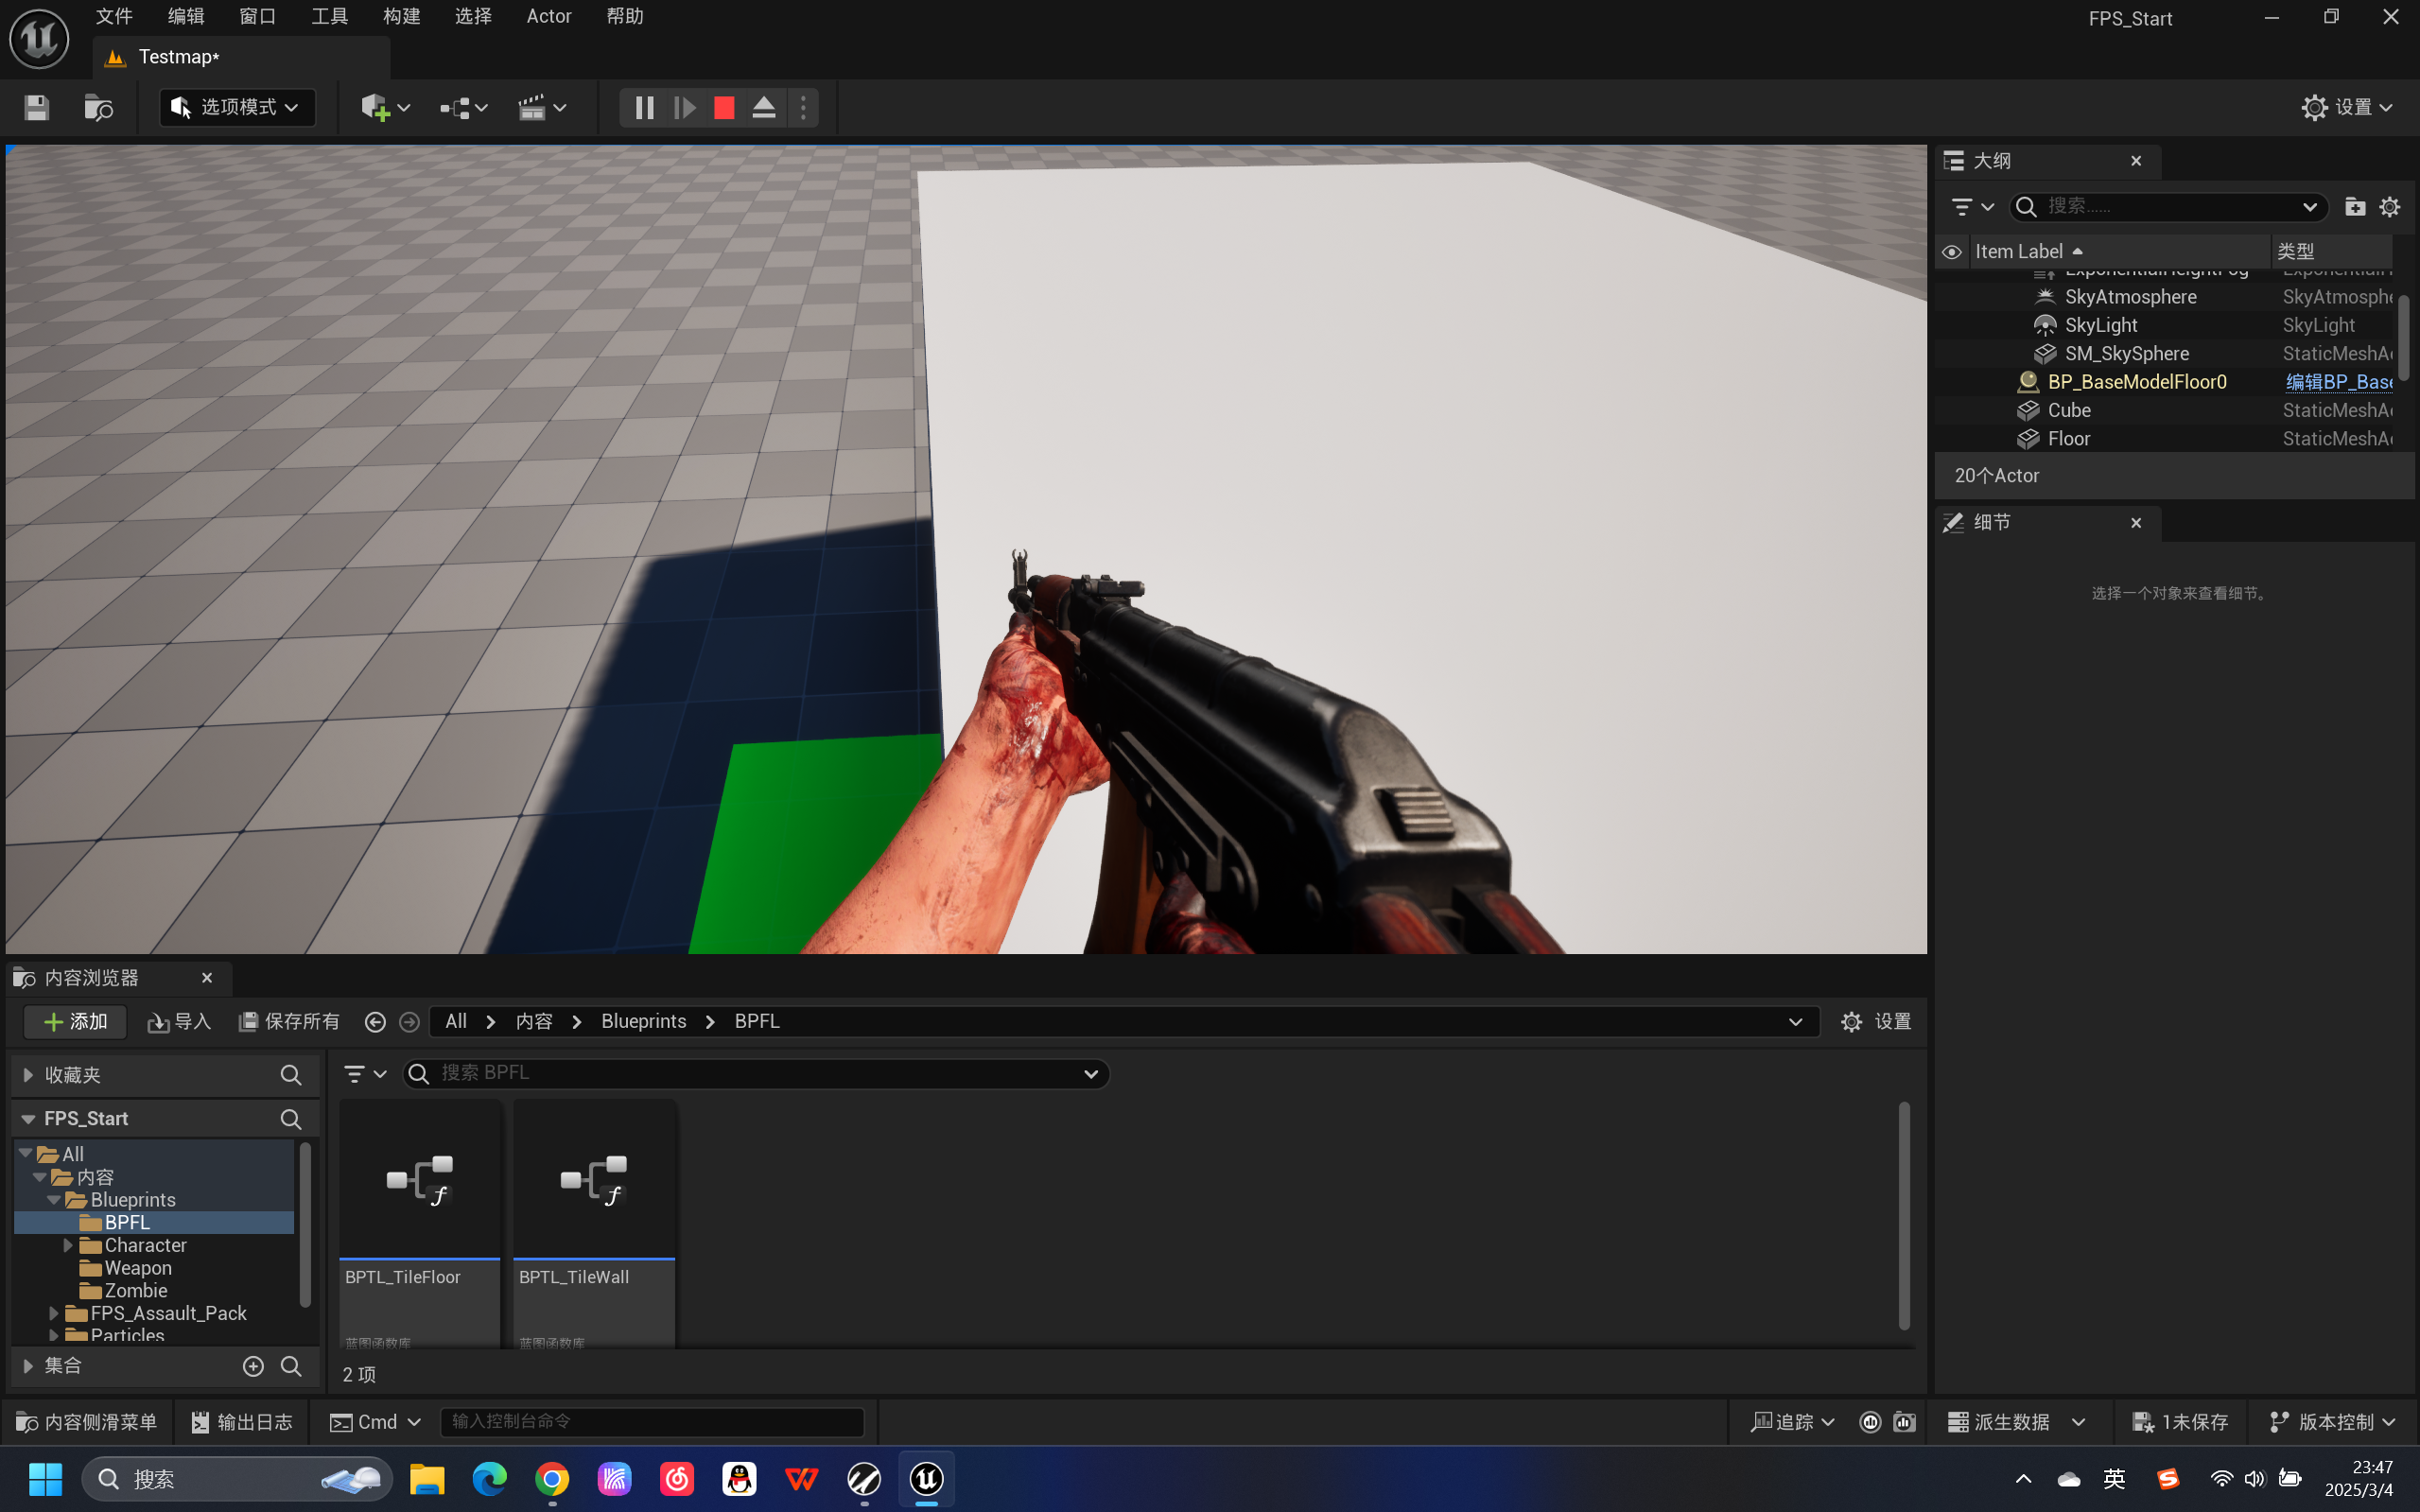Screen dimensions: 2420x1512
Task: Open the outliner settings gear
Action: pyautogui.click(x=2390, y=206)
